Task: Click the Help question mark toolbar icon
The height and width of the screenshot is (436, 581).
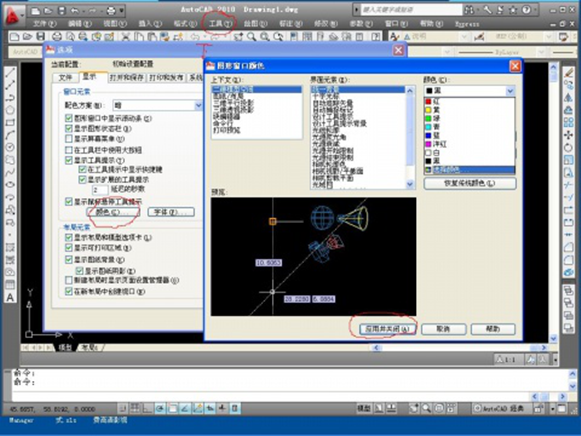Action: click(376, 36)
